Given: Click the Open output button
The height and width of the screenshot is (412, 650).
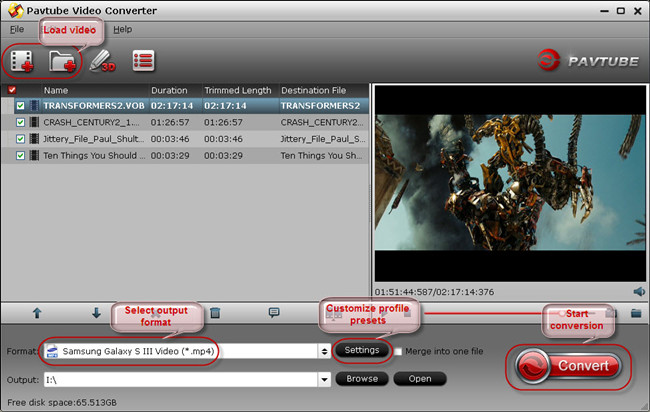Looking at the screenshot, I should coord(420,379).
